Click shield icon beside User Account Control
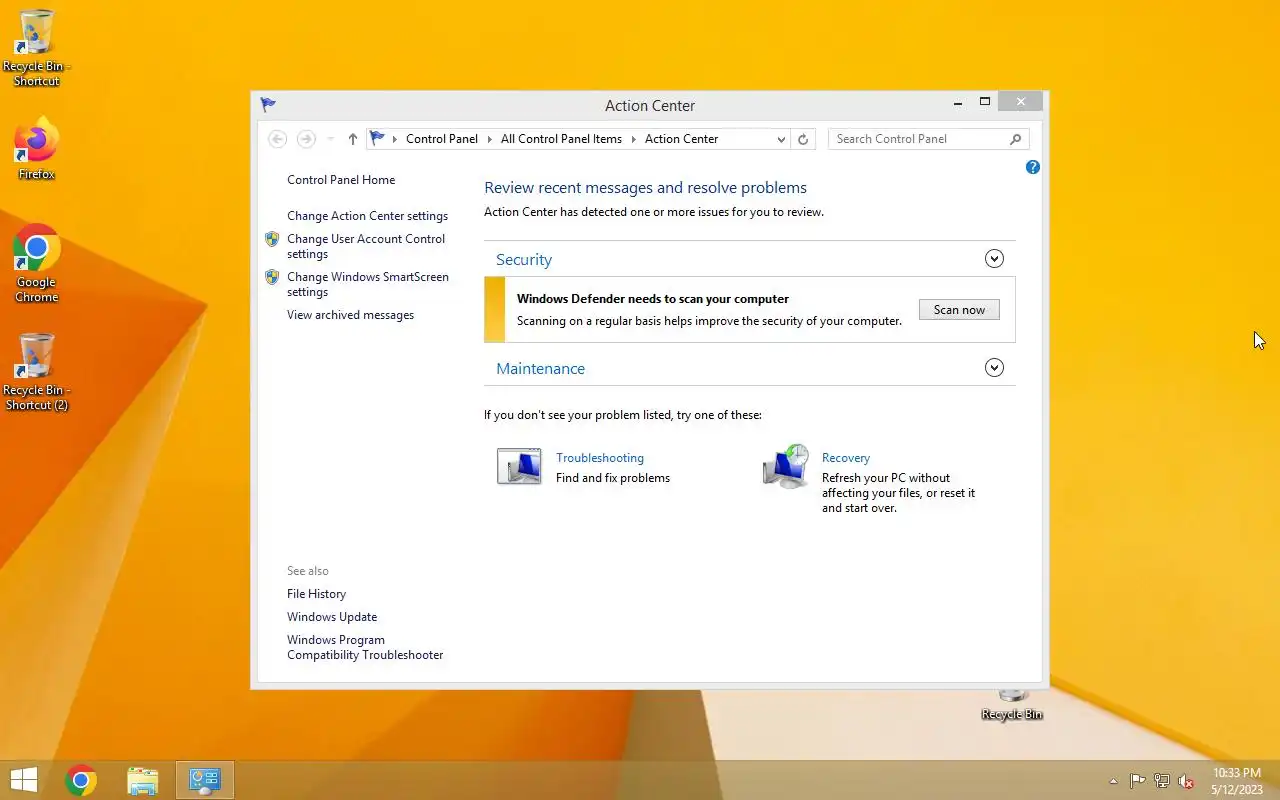Screen dimensions: 1280x800 click(x=272, y=239)
